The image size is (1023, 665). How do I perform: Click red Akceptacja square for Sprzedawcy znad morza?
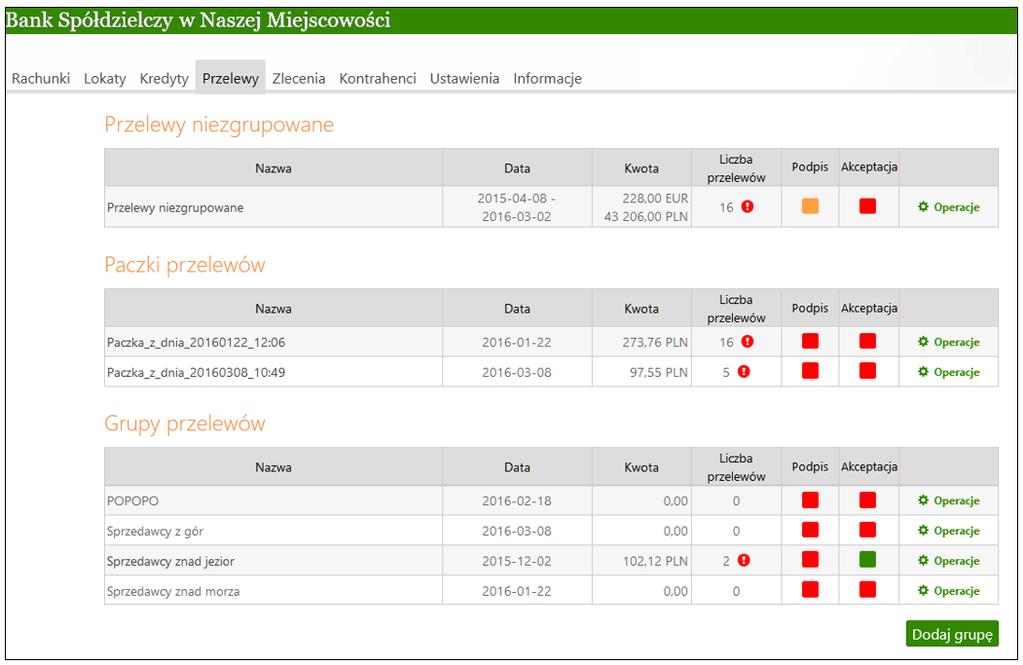pyautogui.click(x=868, y=589)
